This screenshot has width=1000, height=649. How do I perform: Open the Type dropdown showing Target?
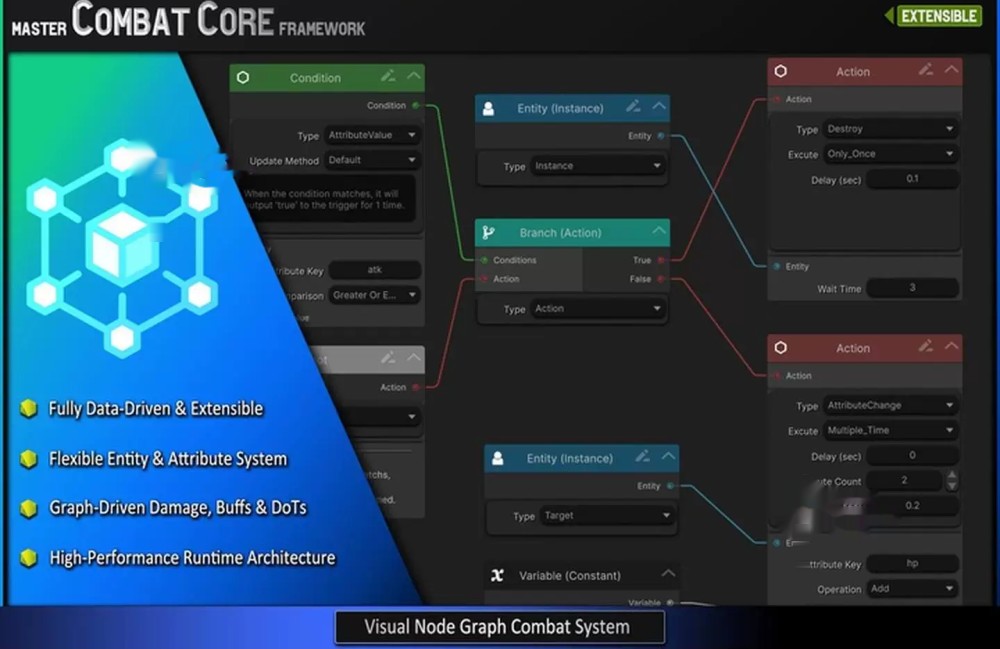[x=607, y=516]
